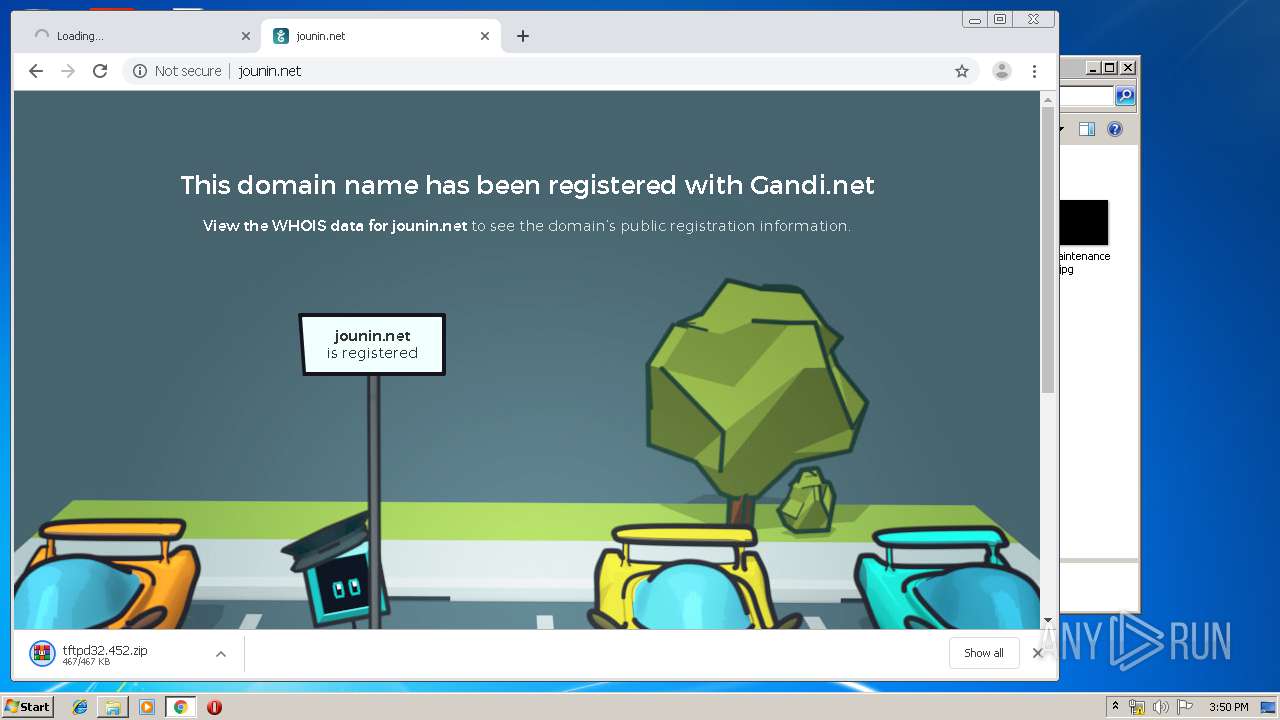Click the forward navigation arrow
The width and height of the screenshot is (1280, 720).
coord(68,71)
